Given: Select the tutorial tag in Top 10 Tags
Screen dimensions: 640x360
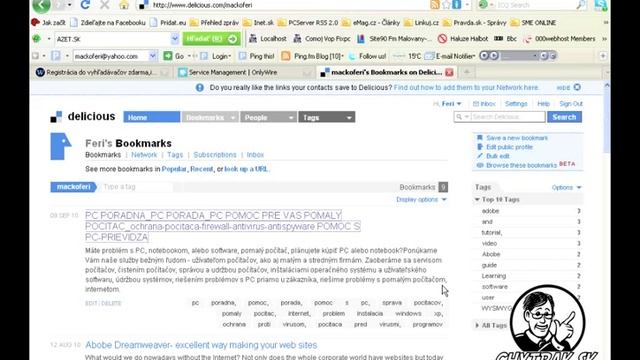Looking at the screenshot, I should coord(492,232).
